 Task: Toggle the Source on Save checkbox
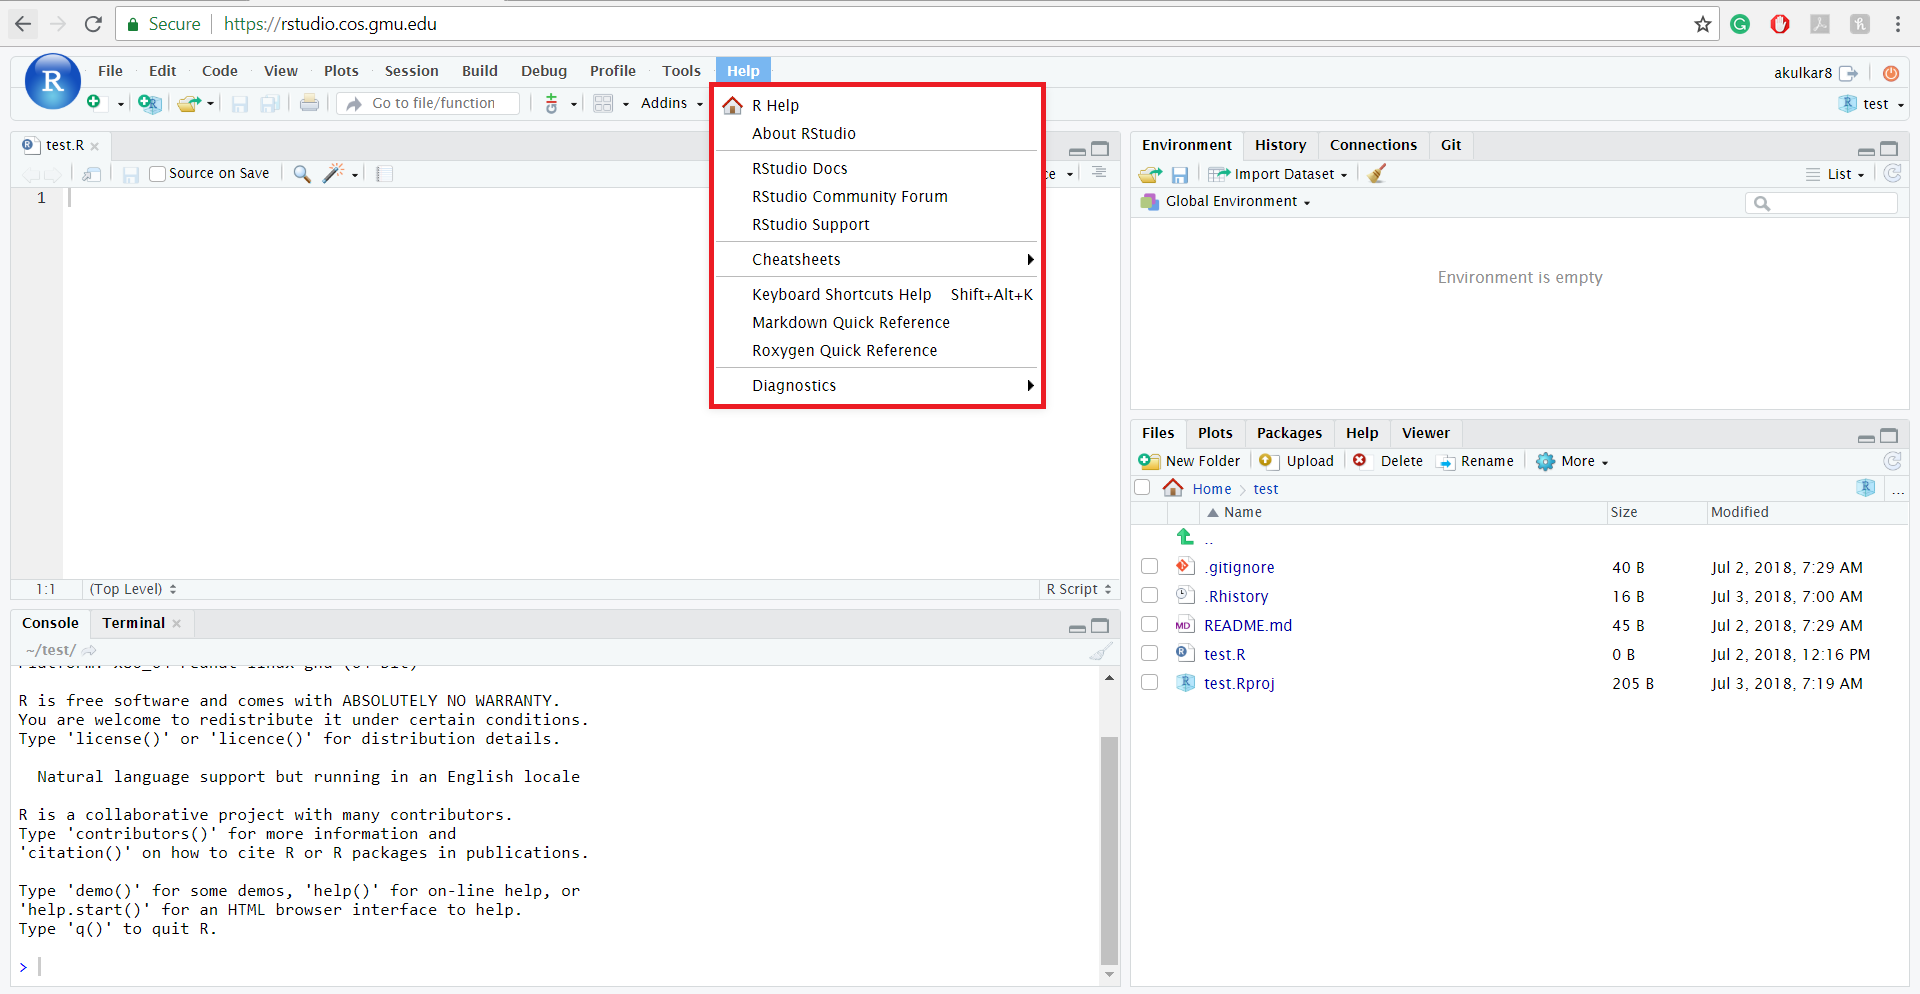[157, 174]
